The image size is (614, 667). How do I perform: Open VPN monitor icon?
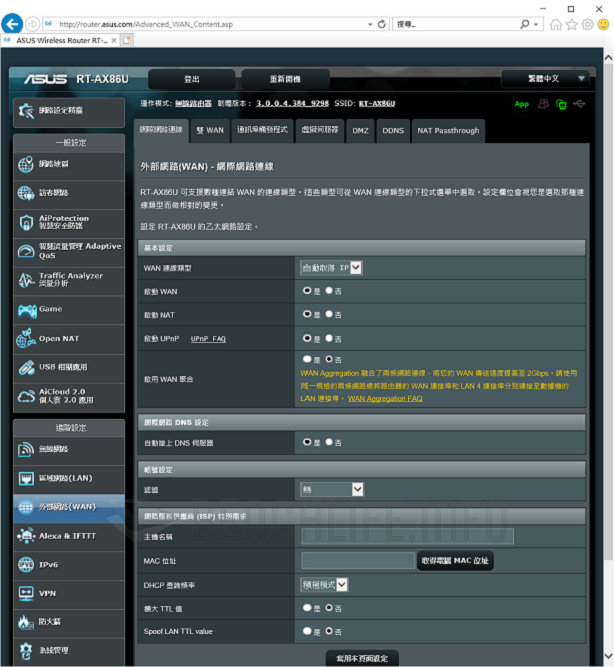coord(26,593)
